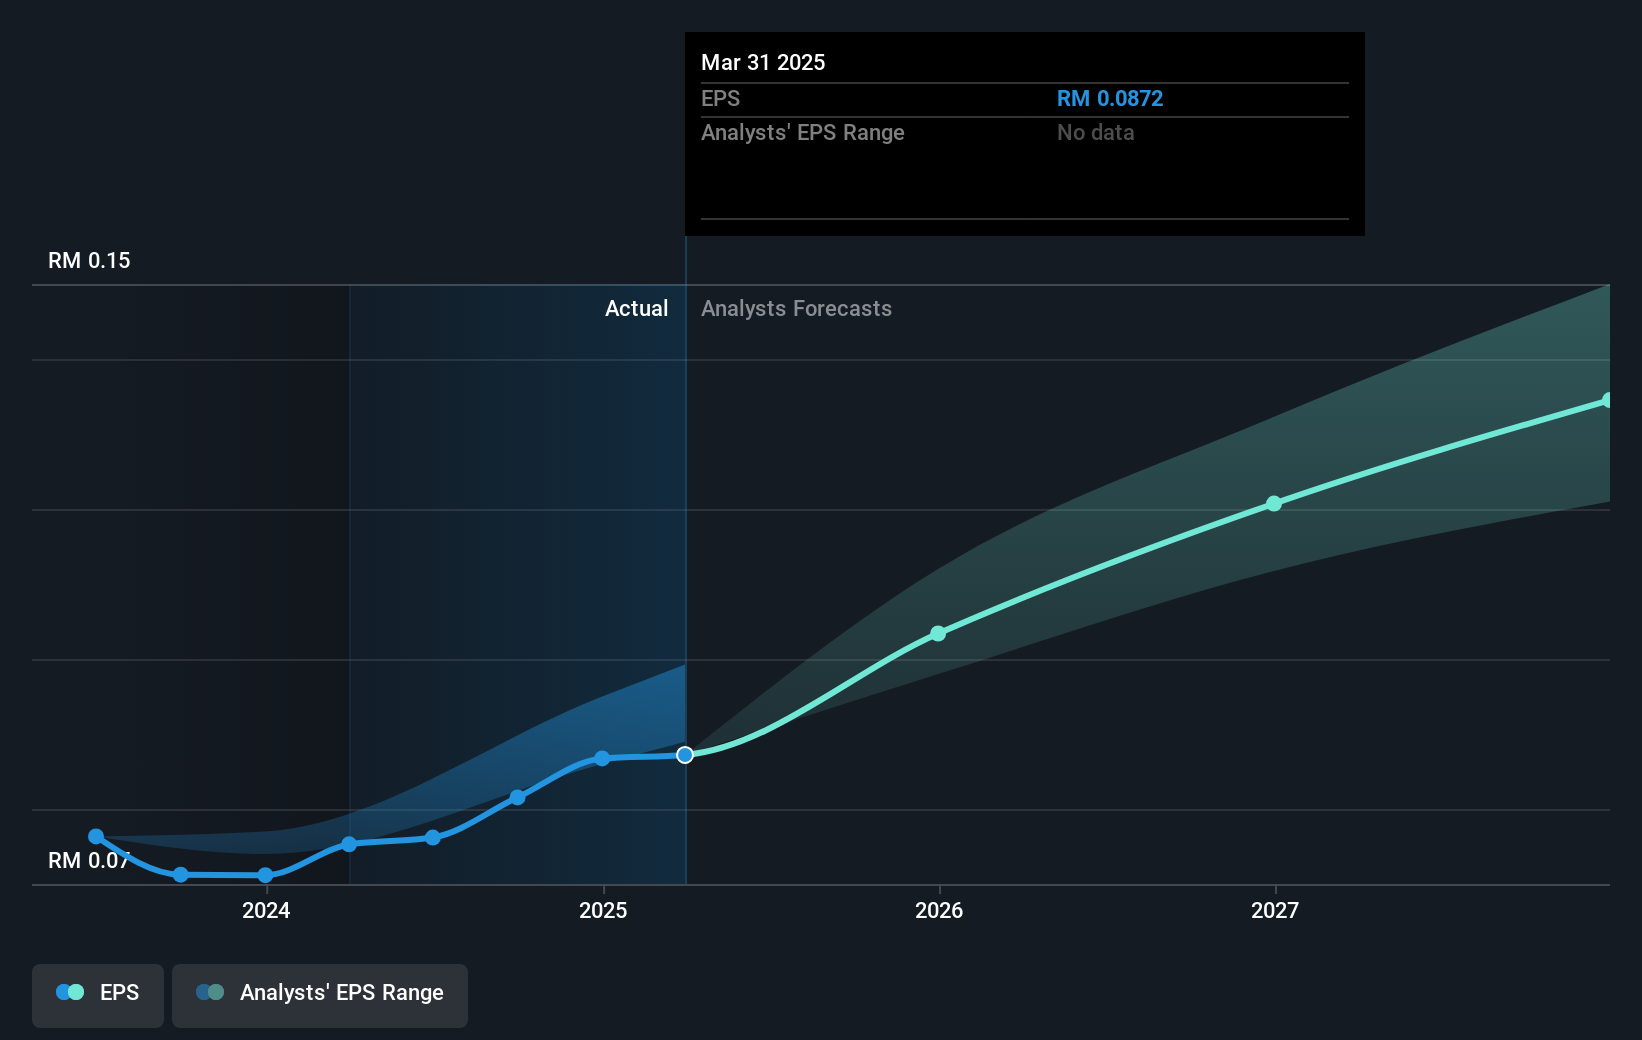Click the EPS data point above the 2024 axis label

pyautogui.click(x=265, y=875)
